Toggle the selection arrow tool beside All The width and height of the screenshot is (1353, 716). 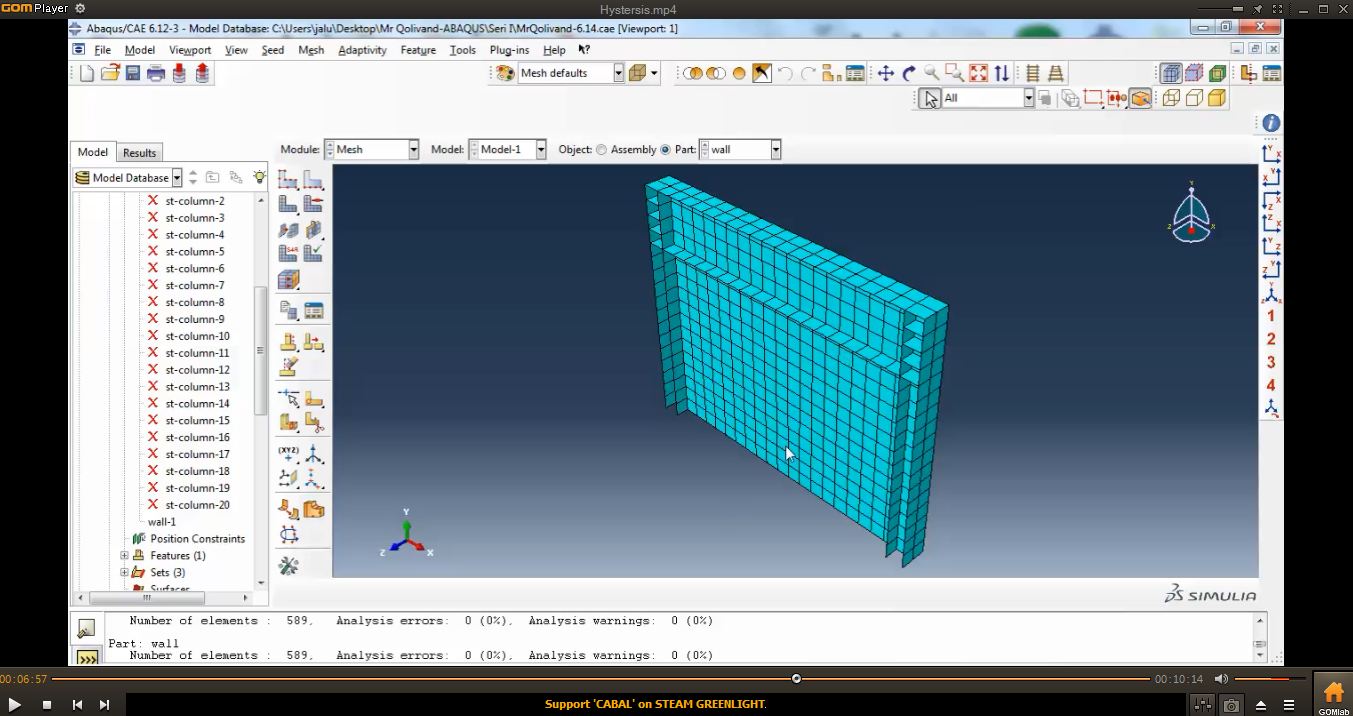(931, 98)
